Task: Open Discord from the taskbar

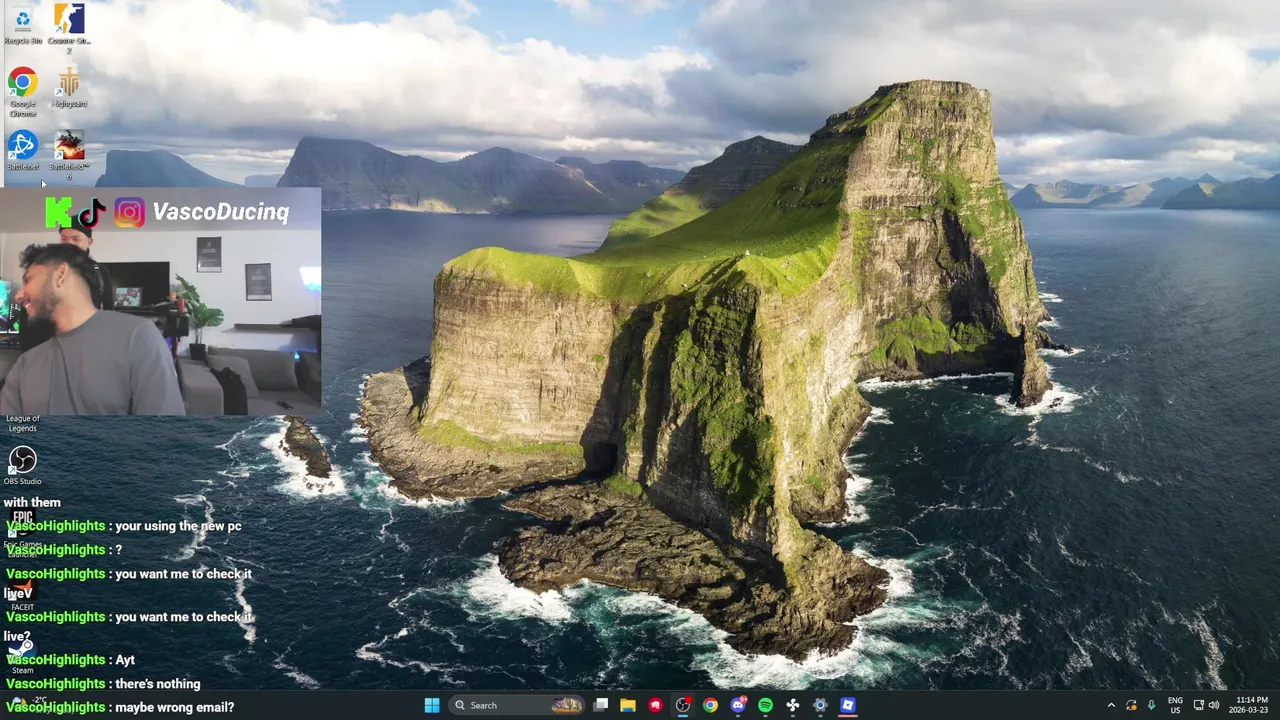Action: pos(738,705)
